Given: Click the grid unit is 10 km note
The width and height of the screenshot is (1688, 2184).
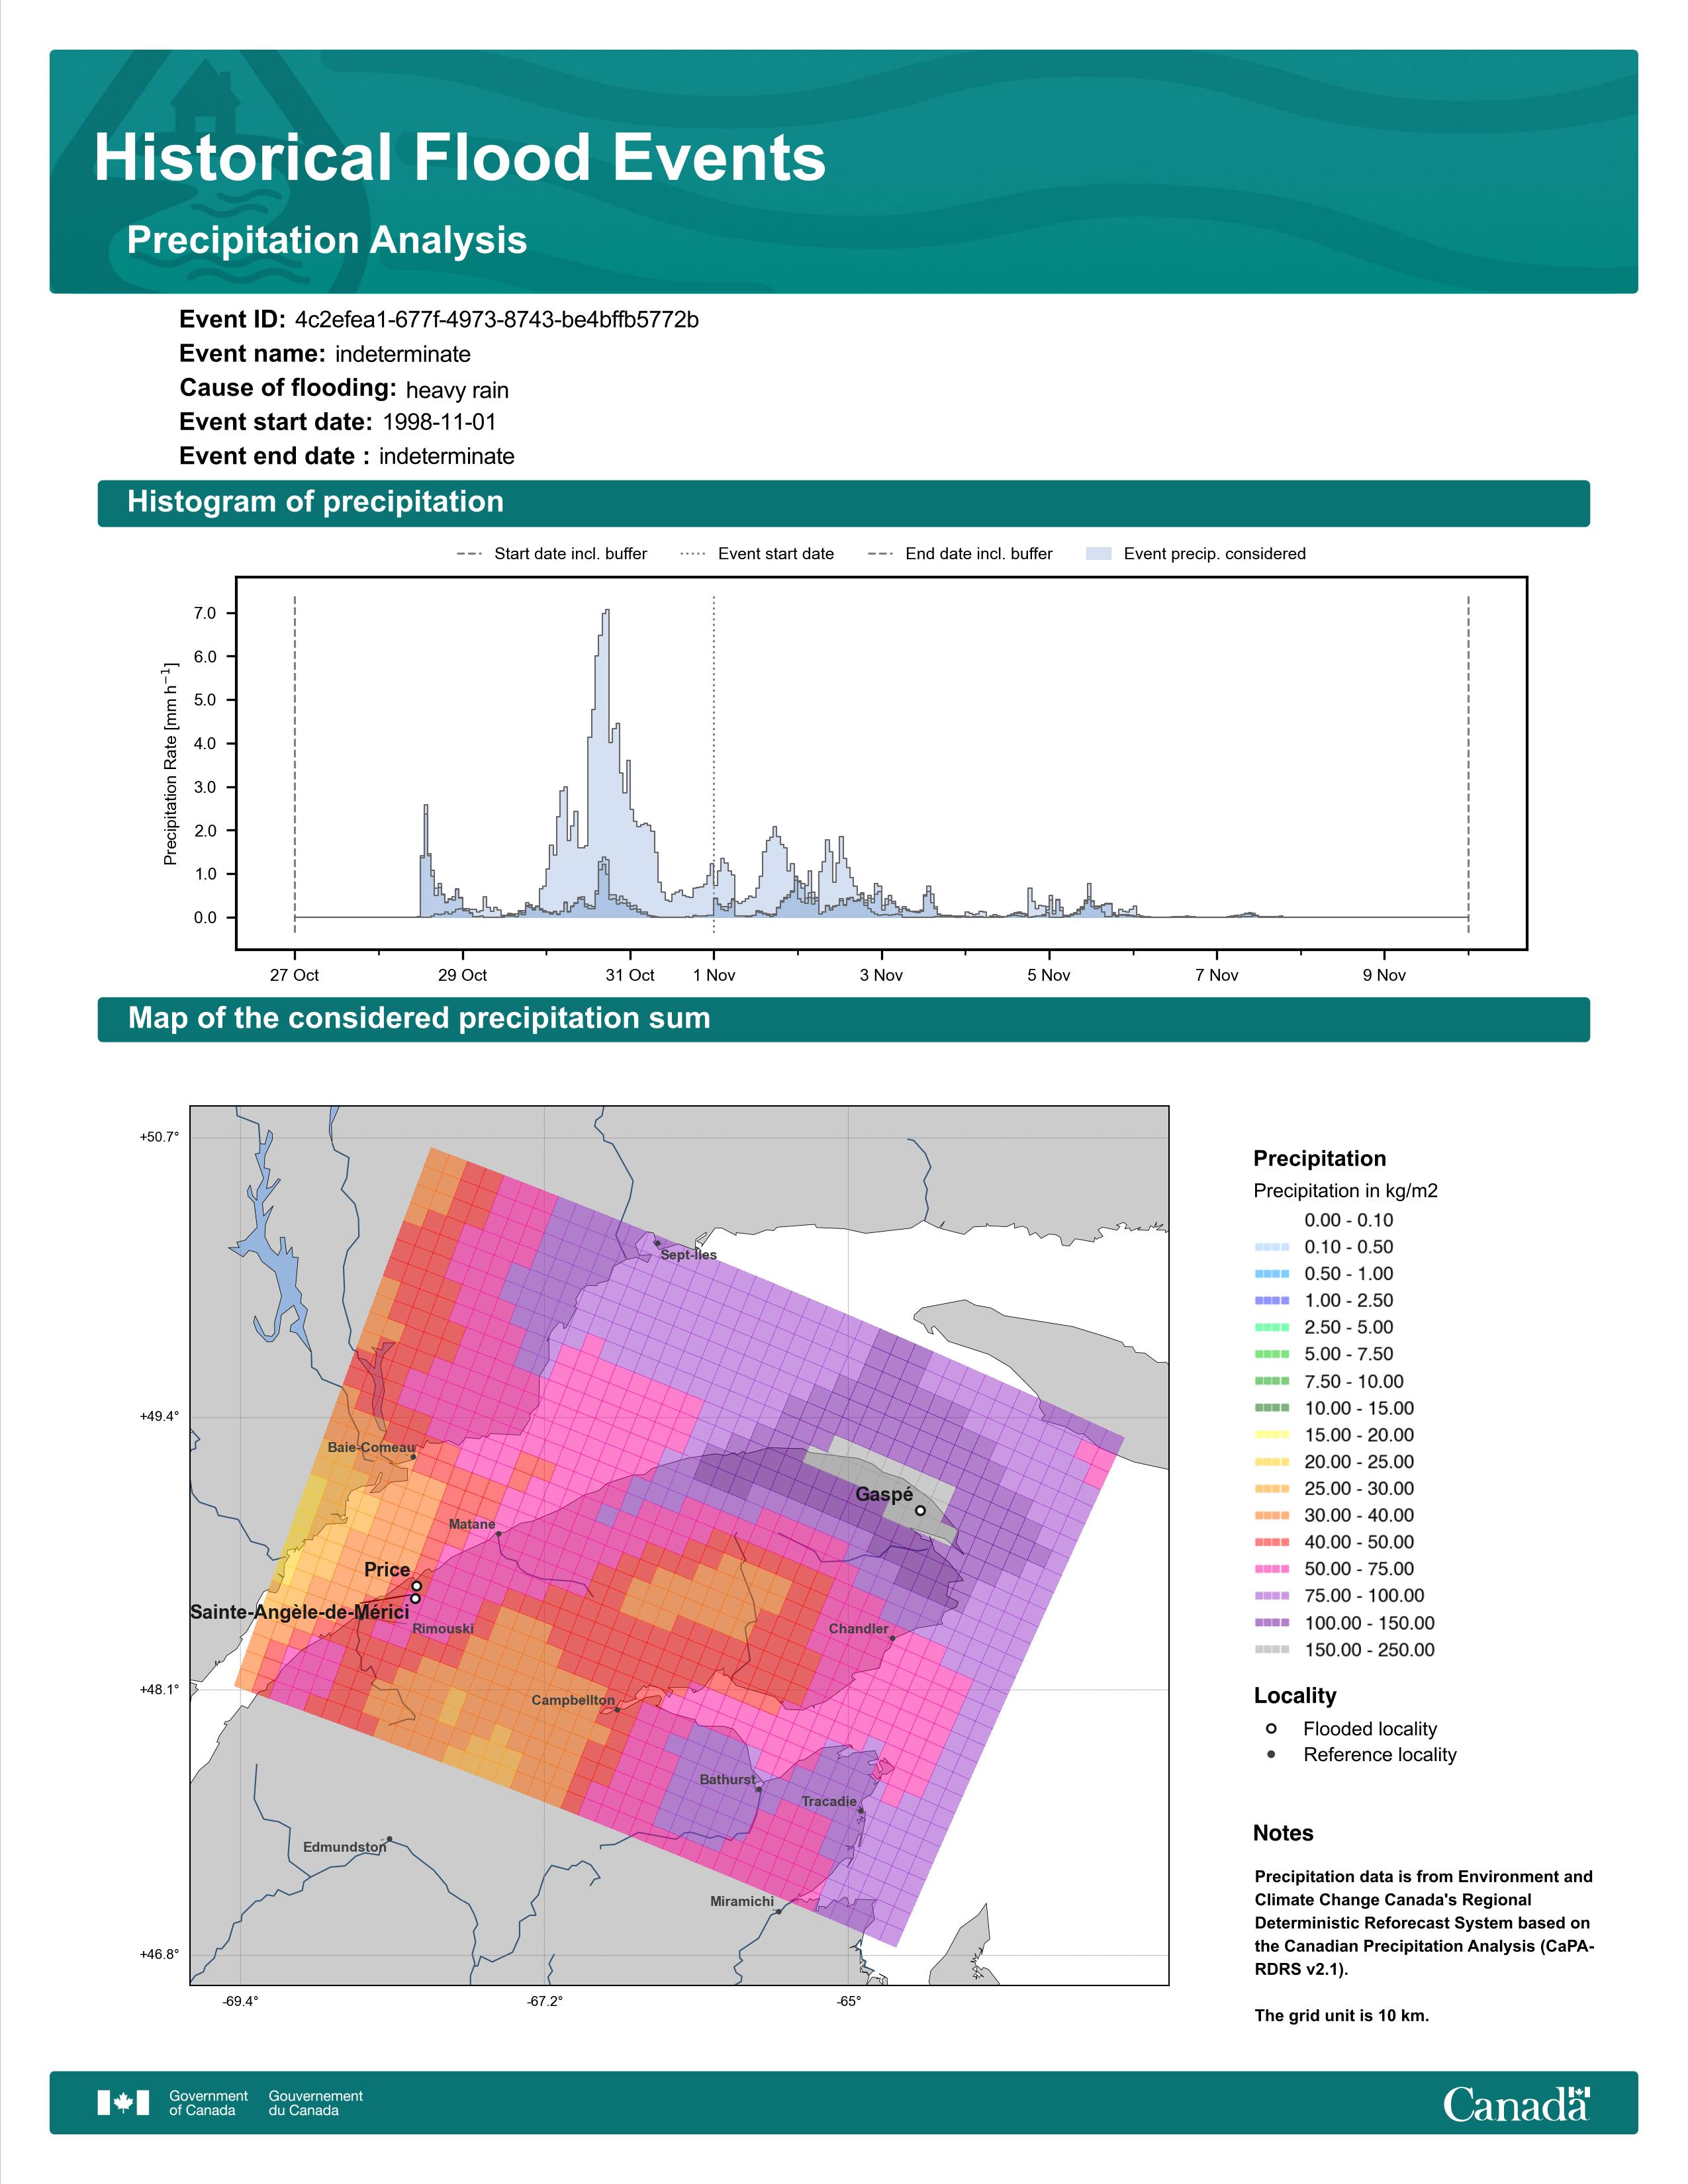Looking at the screenshot, I should [1342, 2015].
